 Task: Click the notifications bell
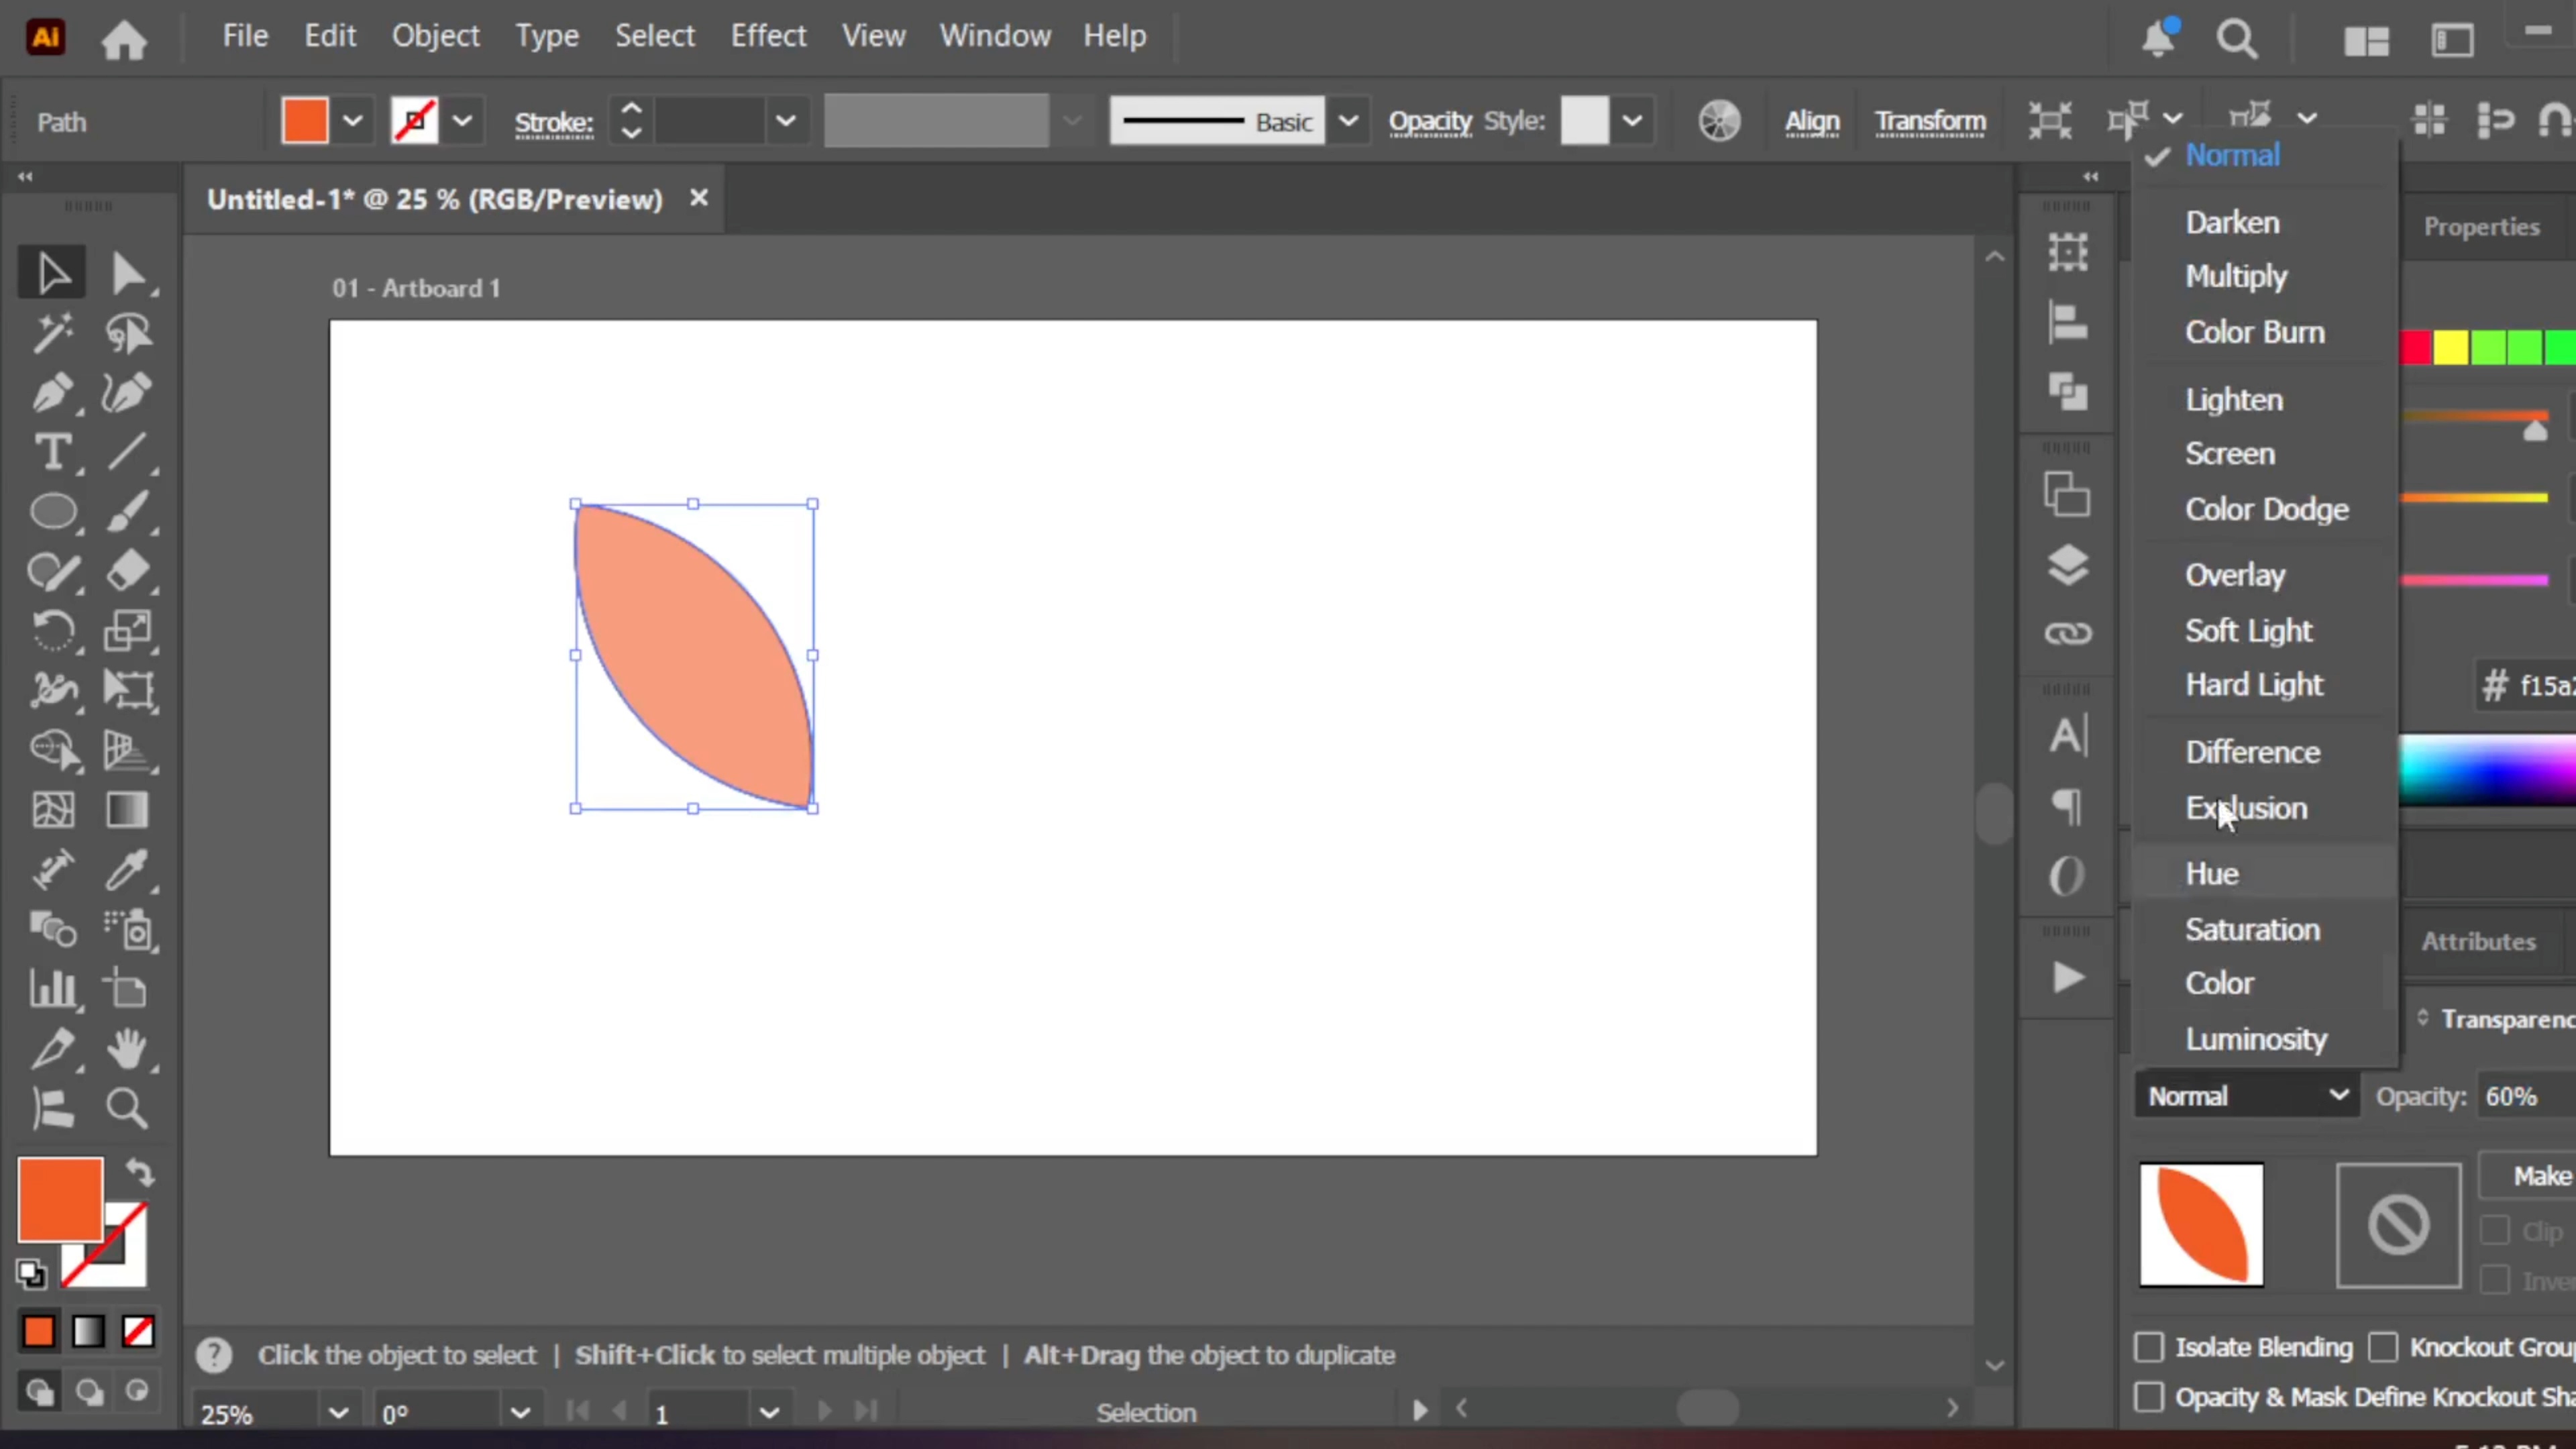(x=2159, y=38)
